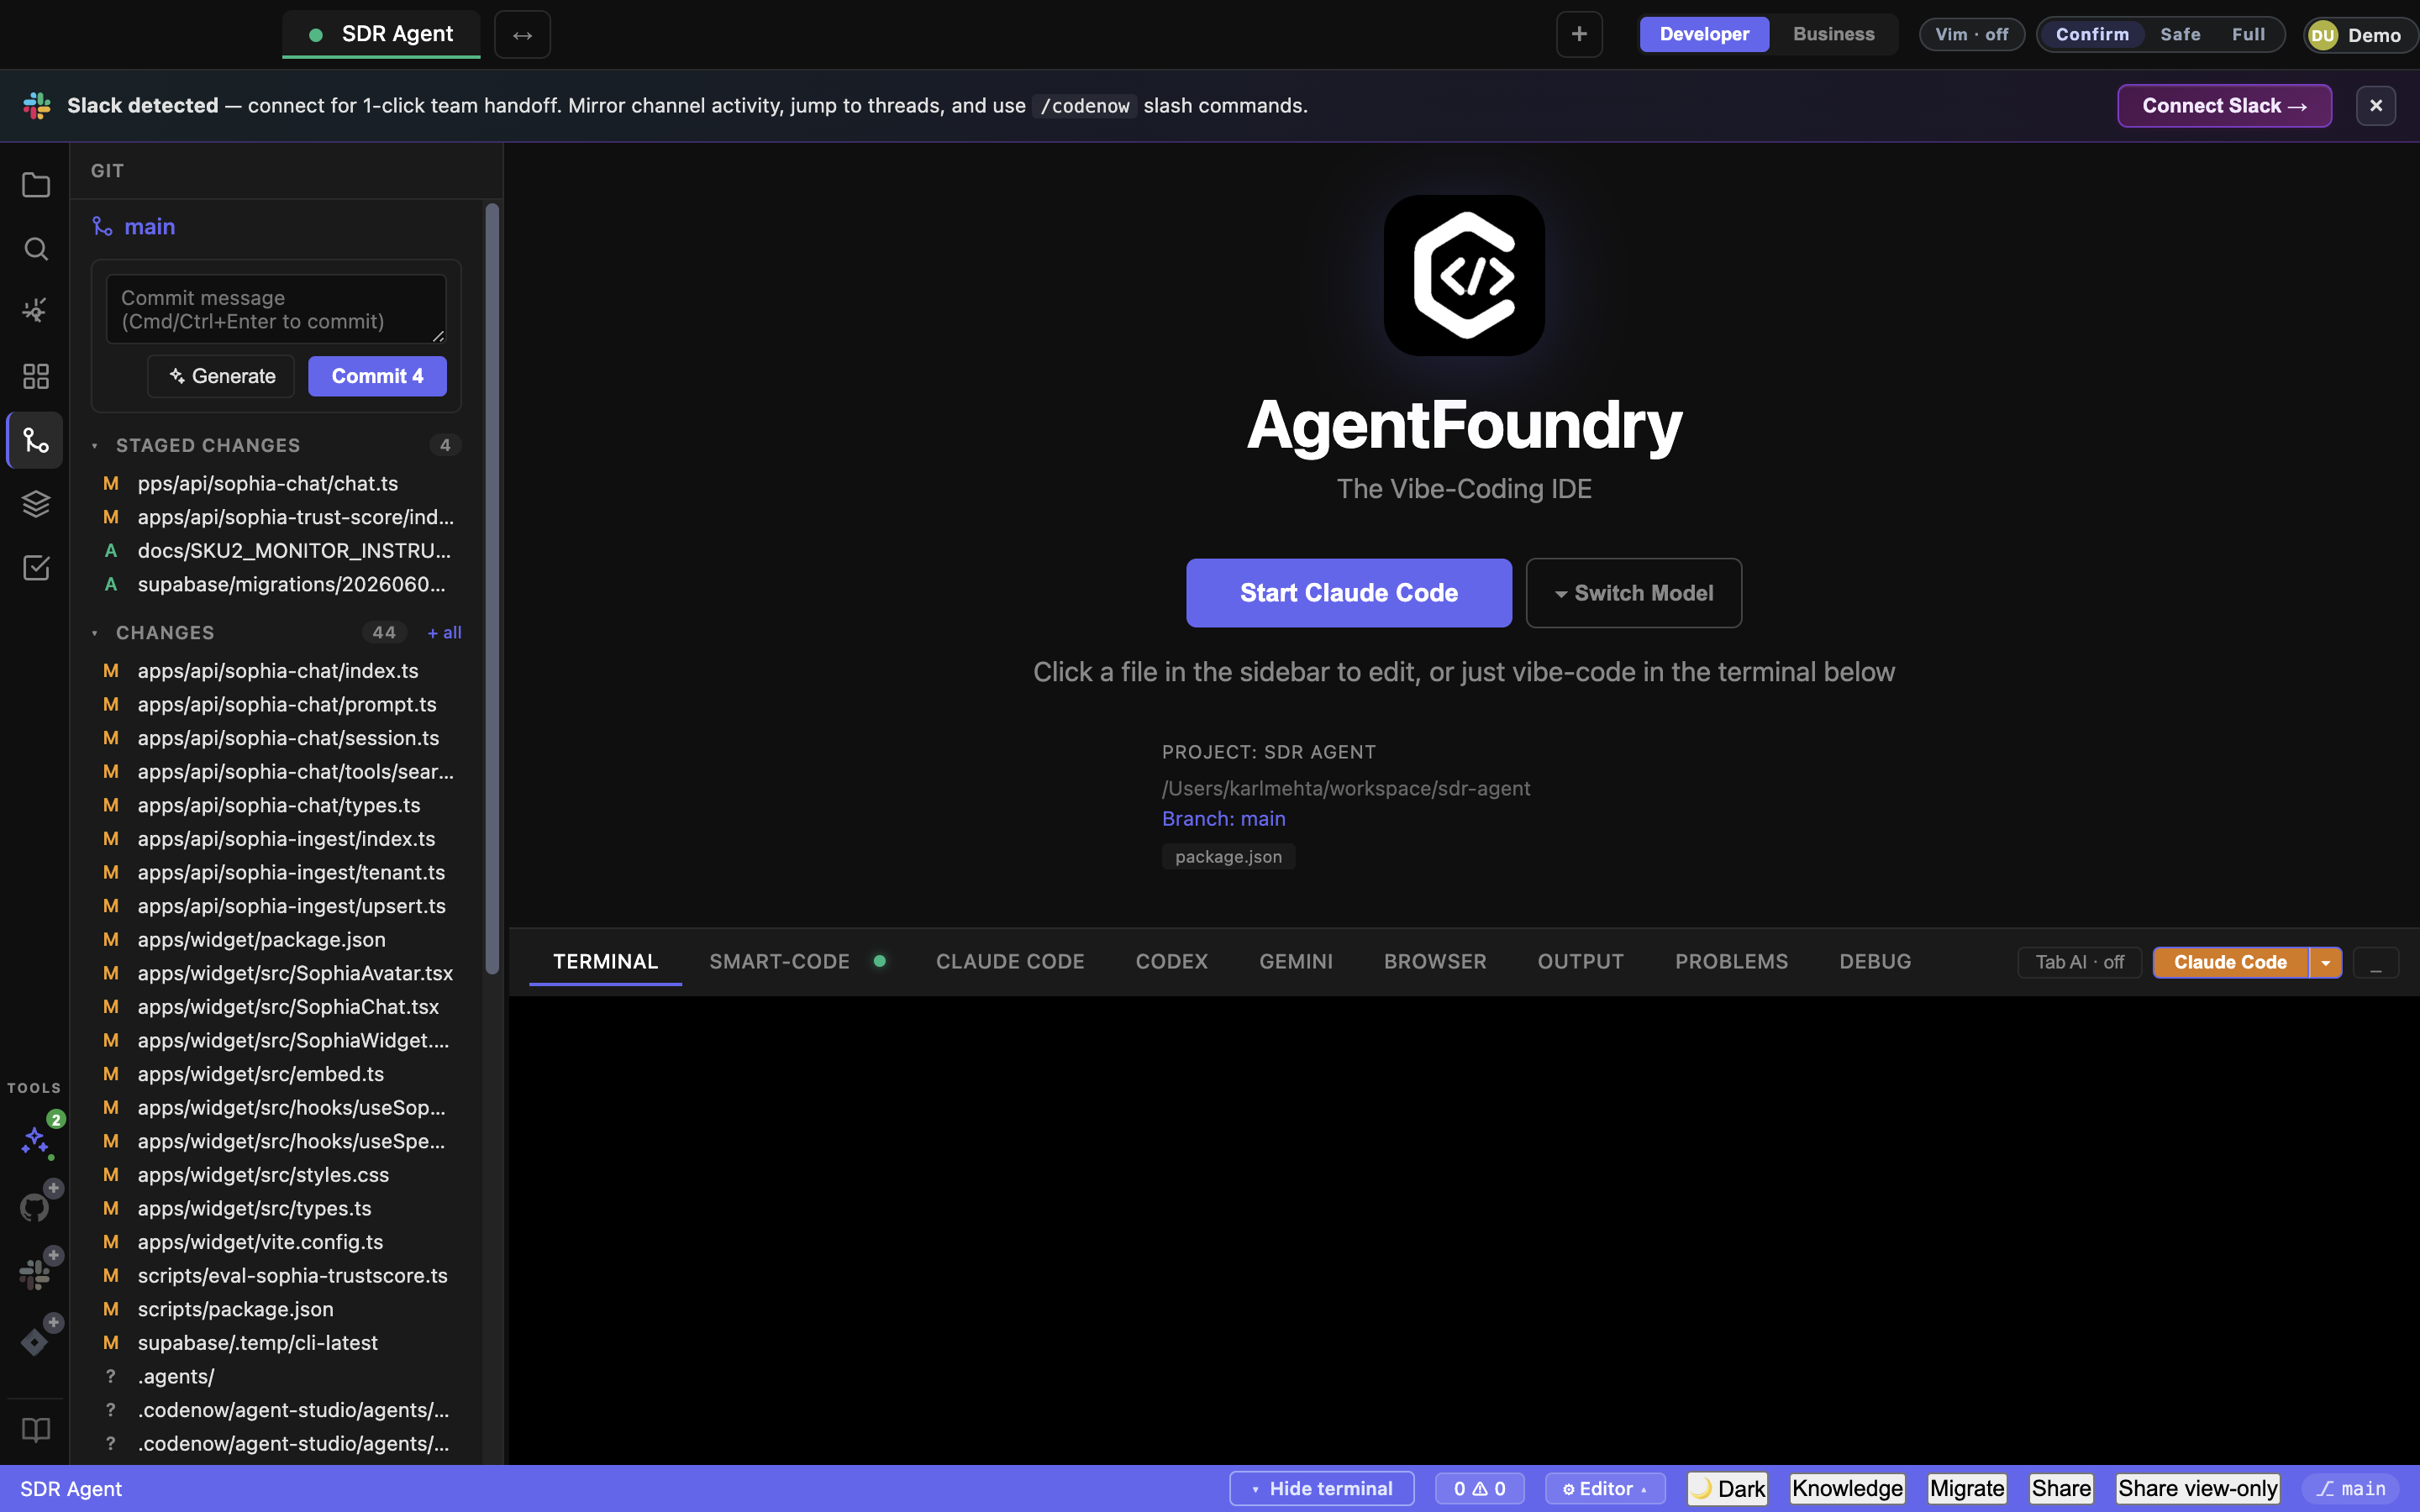Open the errors and warnings counter
This screenshot has width=2420, height=1512.
[x=1479, y=1489]
